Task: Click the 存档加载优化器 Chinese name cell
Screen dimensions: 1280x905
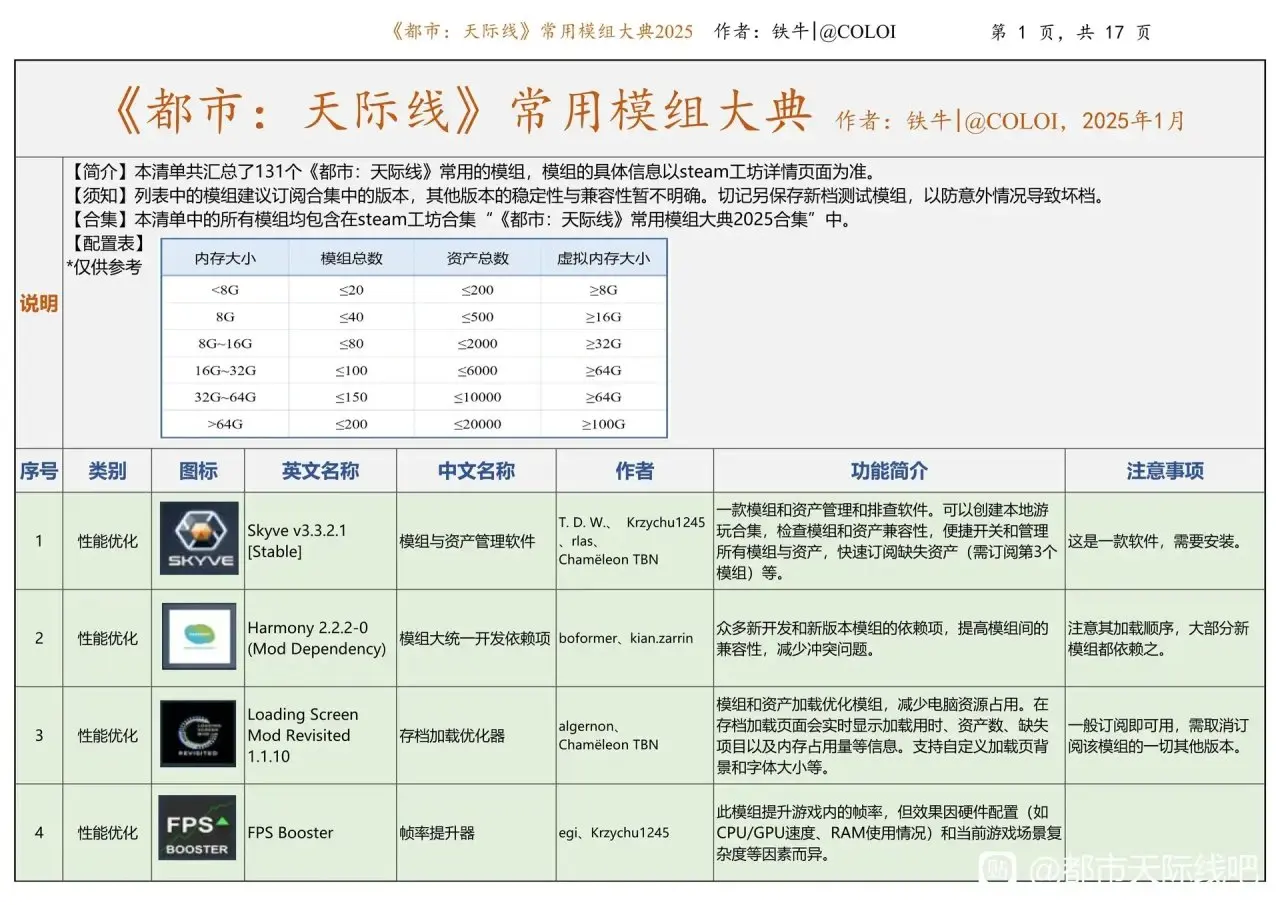Action: (452, 735)
